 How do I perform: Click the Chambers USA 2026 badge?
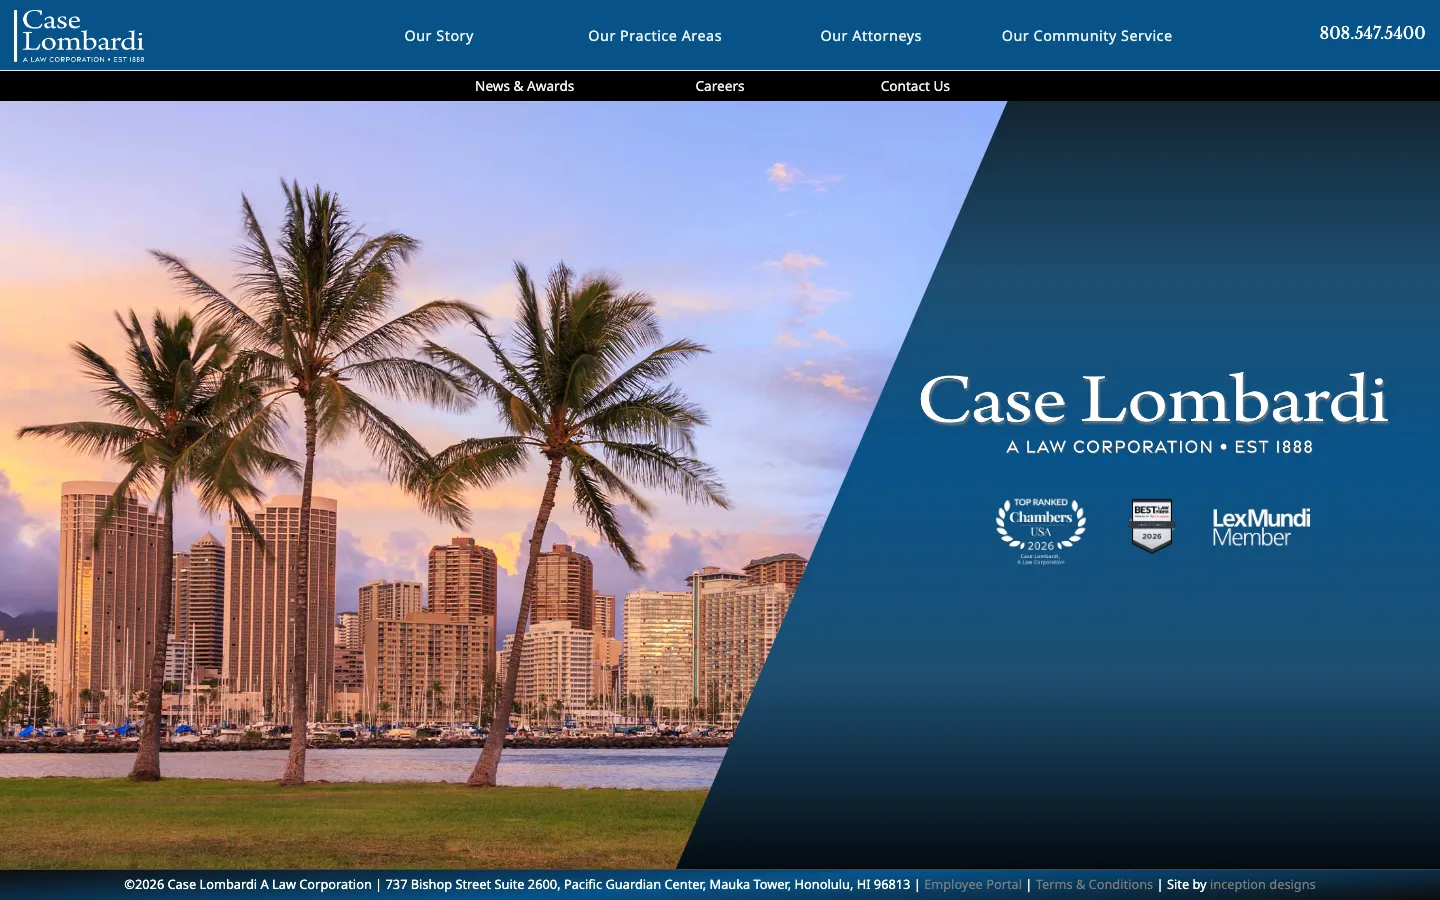click(x=1041, y=531)
